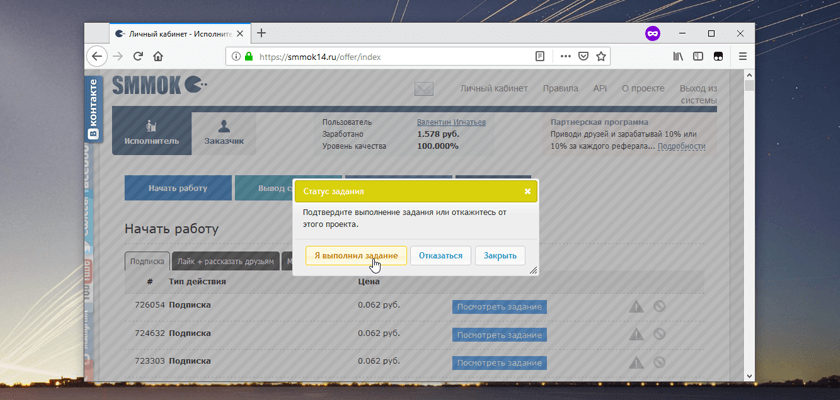
Task: Block task 724632 with the ban icon
Action: [x=659, y=334]
